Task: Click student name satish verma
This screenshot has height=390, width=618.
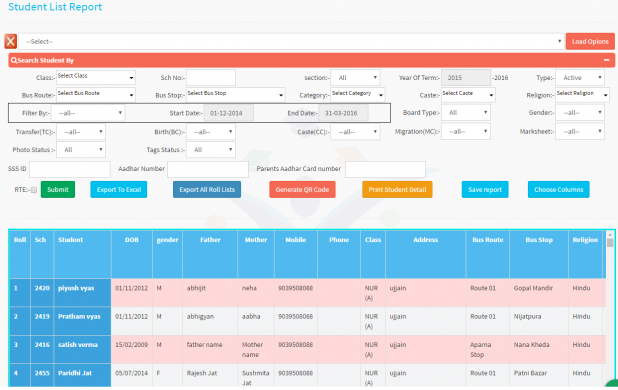Action: pyautogui.click(x=78, y=345)
